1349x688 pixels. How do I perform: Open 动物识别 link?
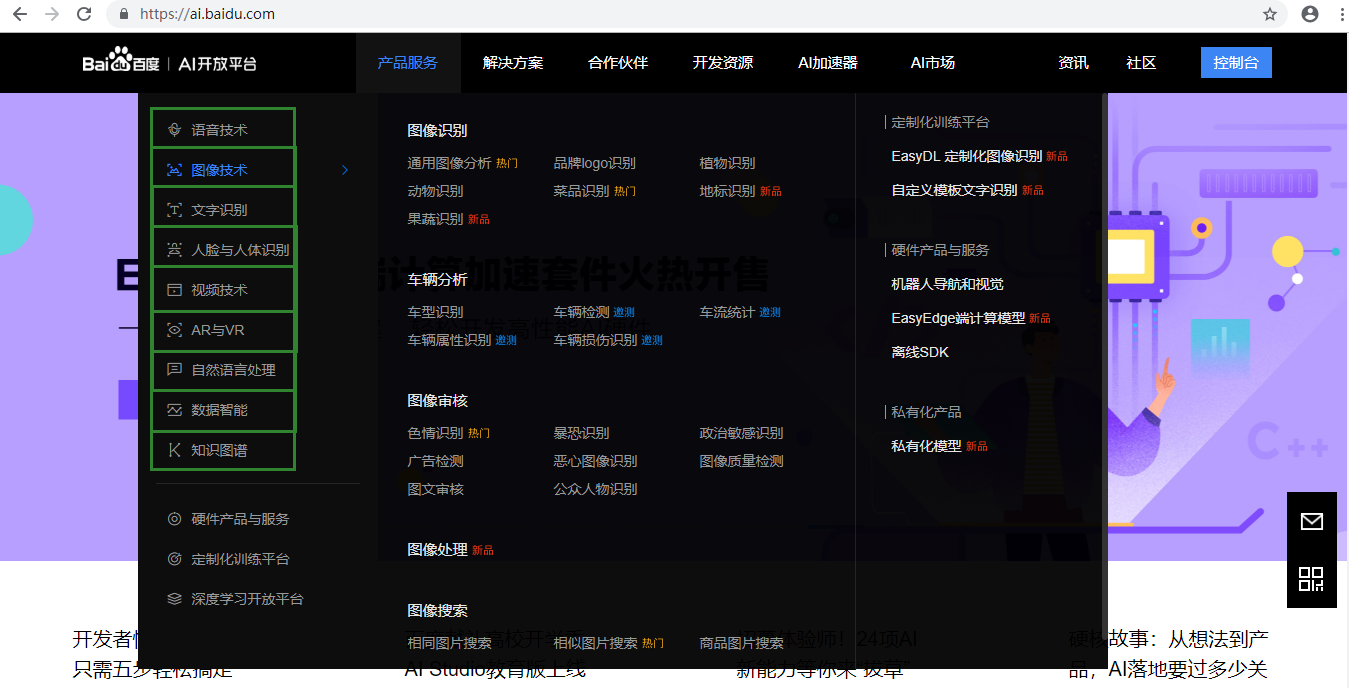(x=435, y=191)
